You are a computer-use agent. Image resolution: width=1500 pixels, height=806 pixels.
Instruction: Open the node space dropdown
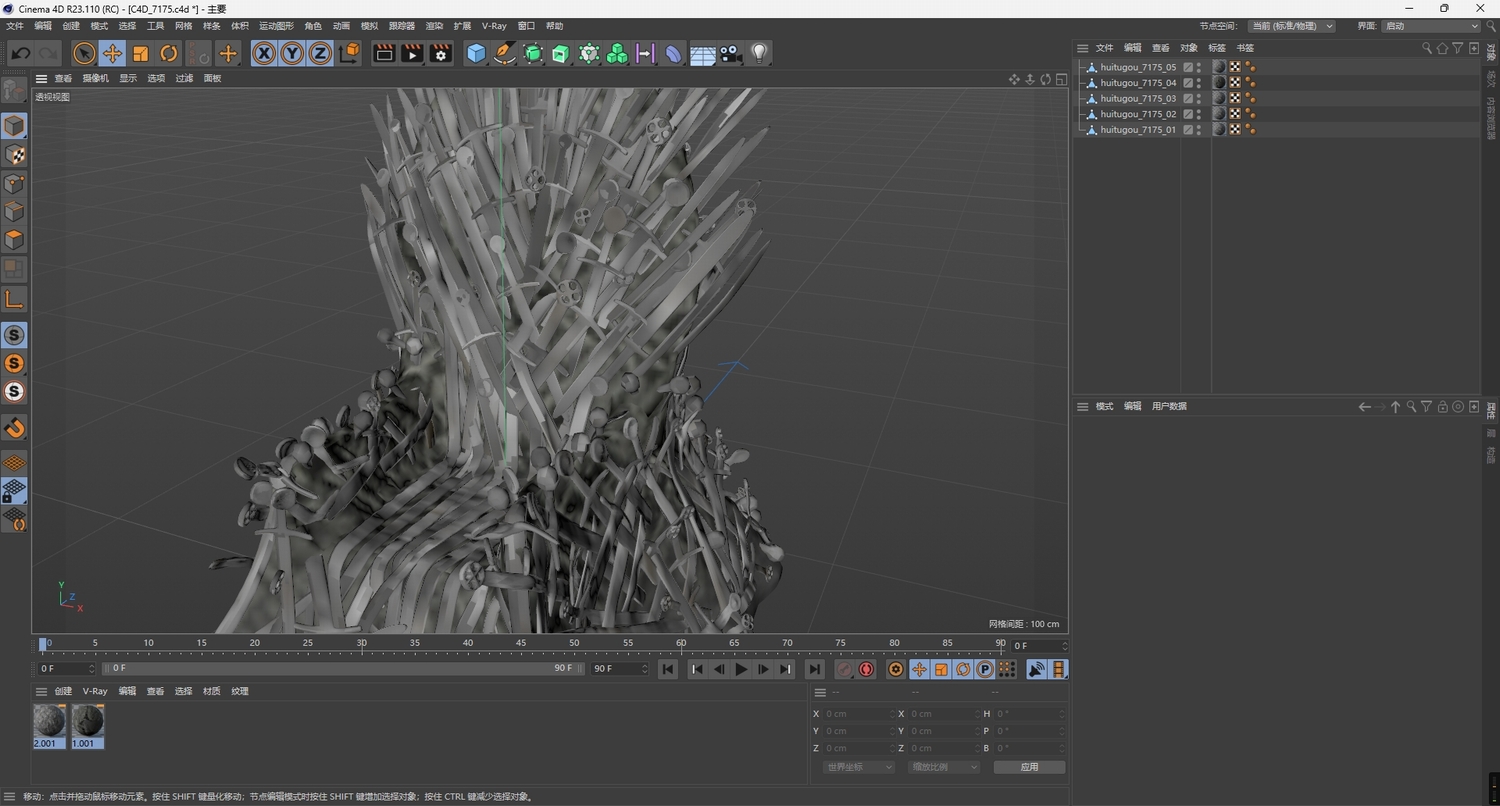(x=1290, y=25)
